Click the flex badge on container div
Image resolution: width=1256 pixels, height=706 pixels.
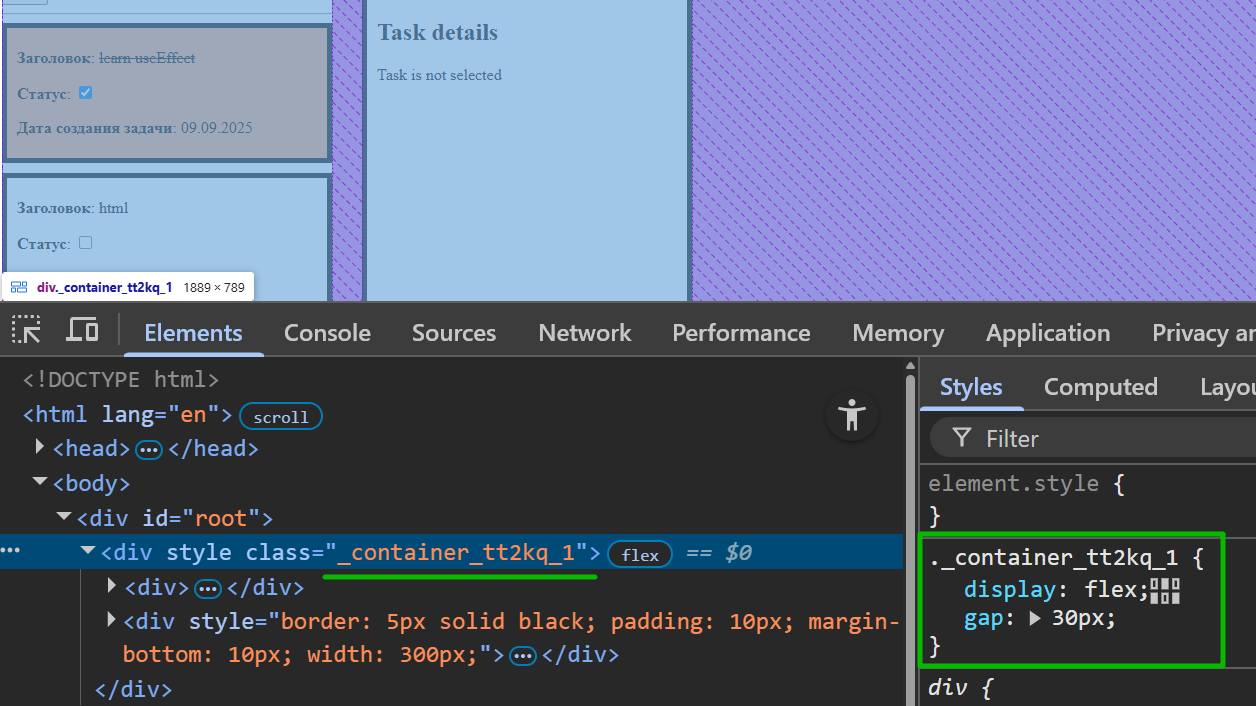tap(640, 554)
